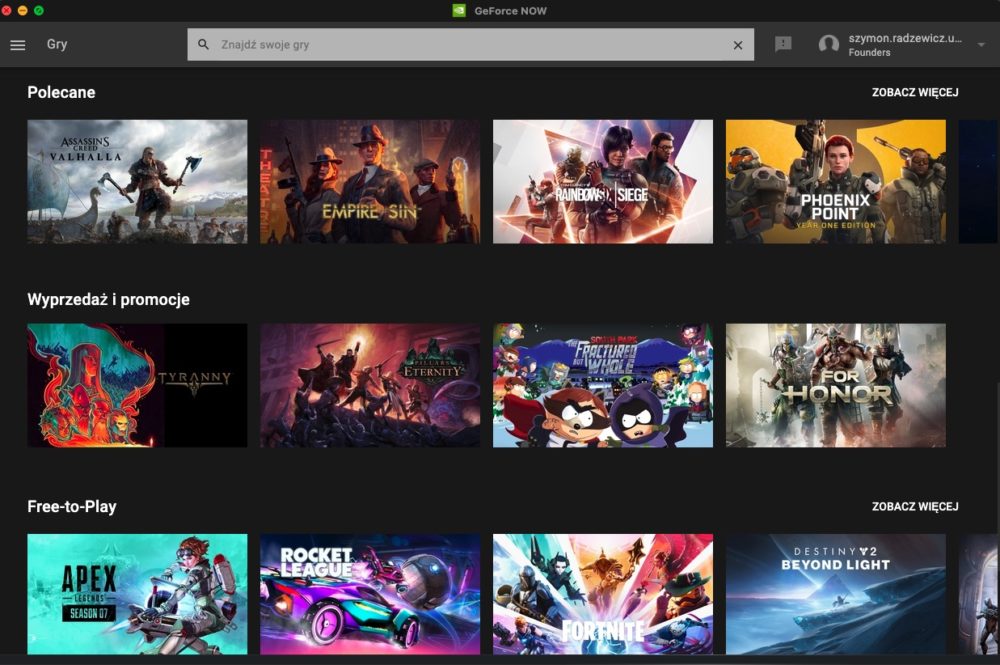Click the 'Free-to-Play' section heading
The height and width of the screenshot is (665, 1000).
click(x=72, y=507)
